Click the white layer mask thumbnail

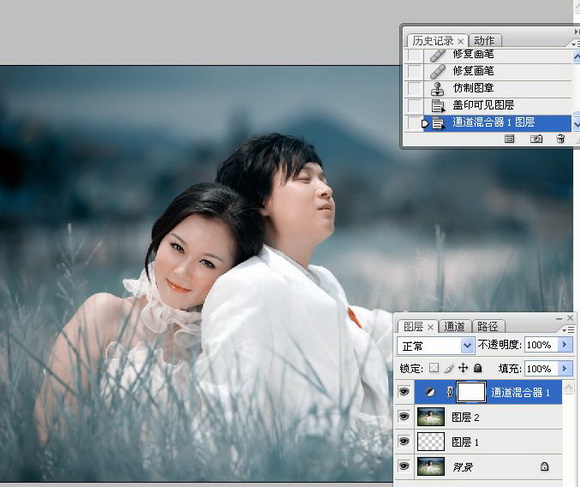click(471, 392)
